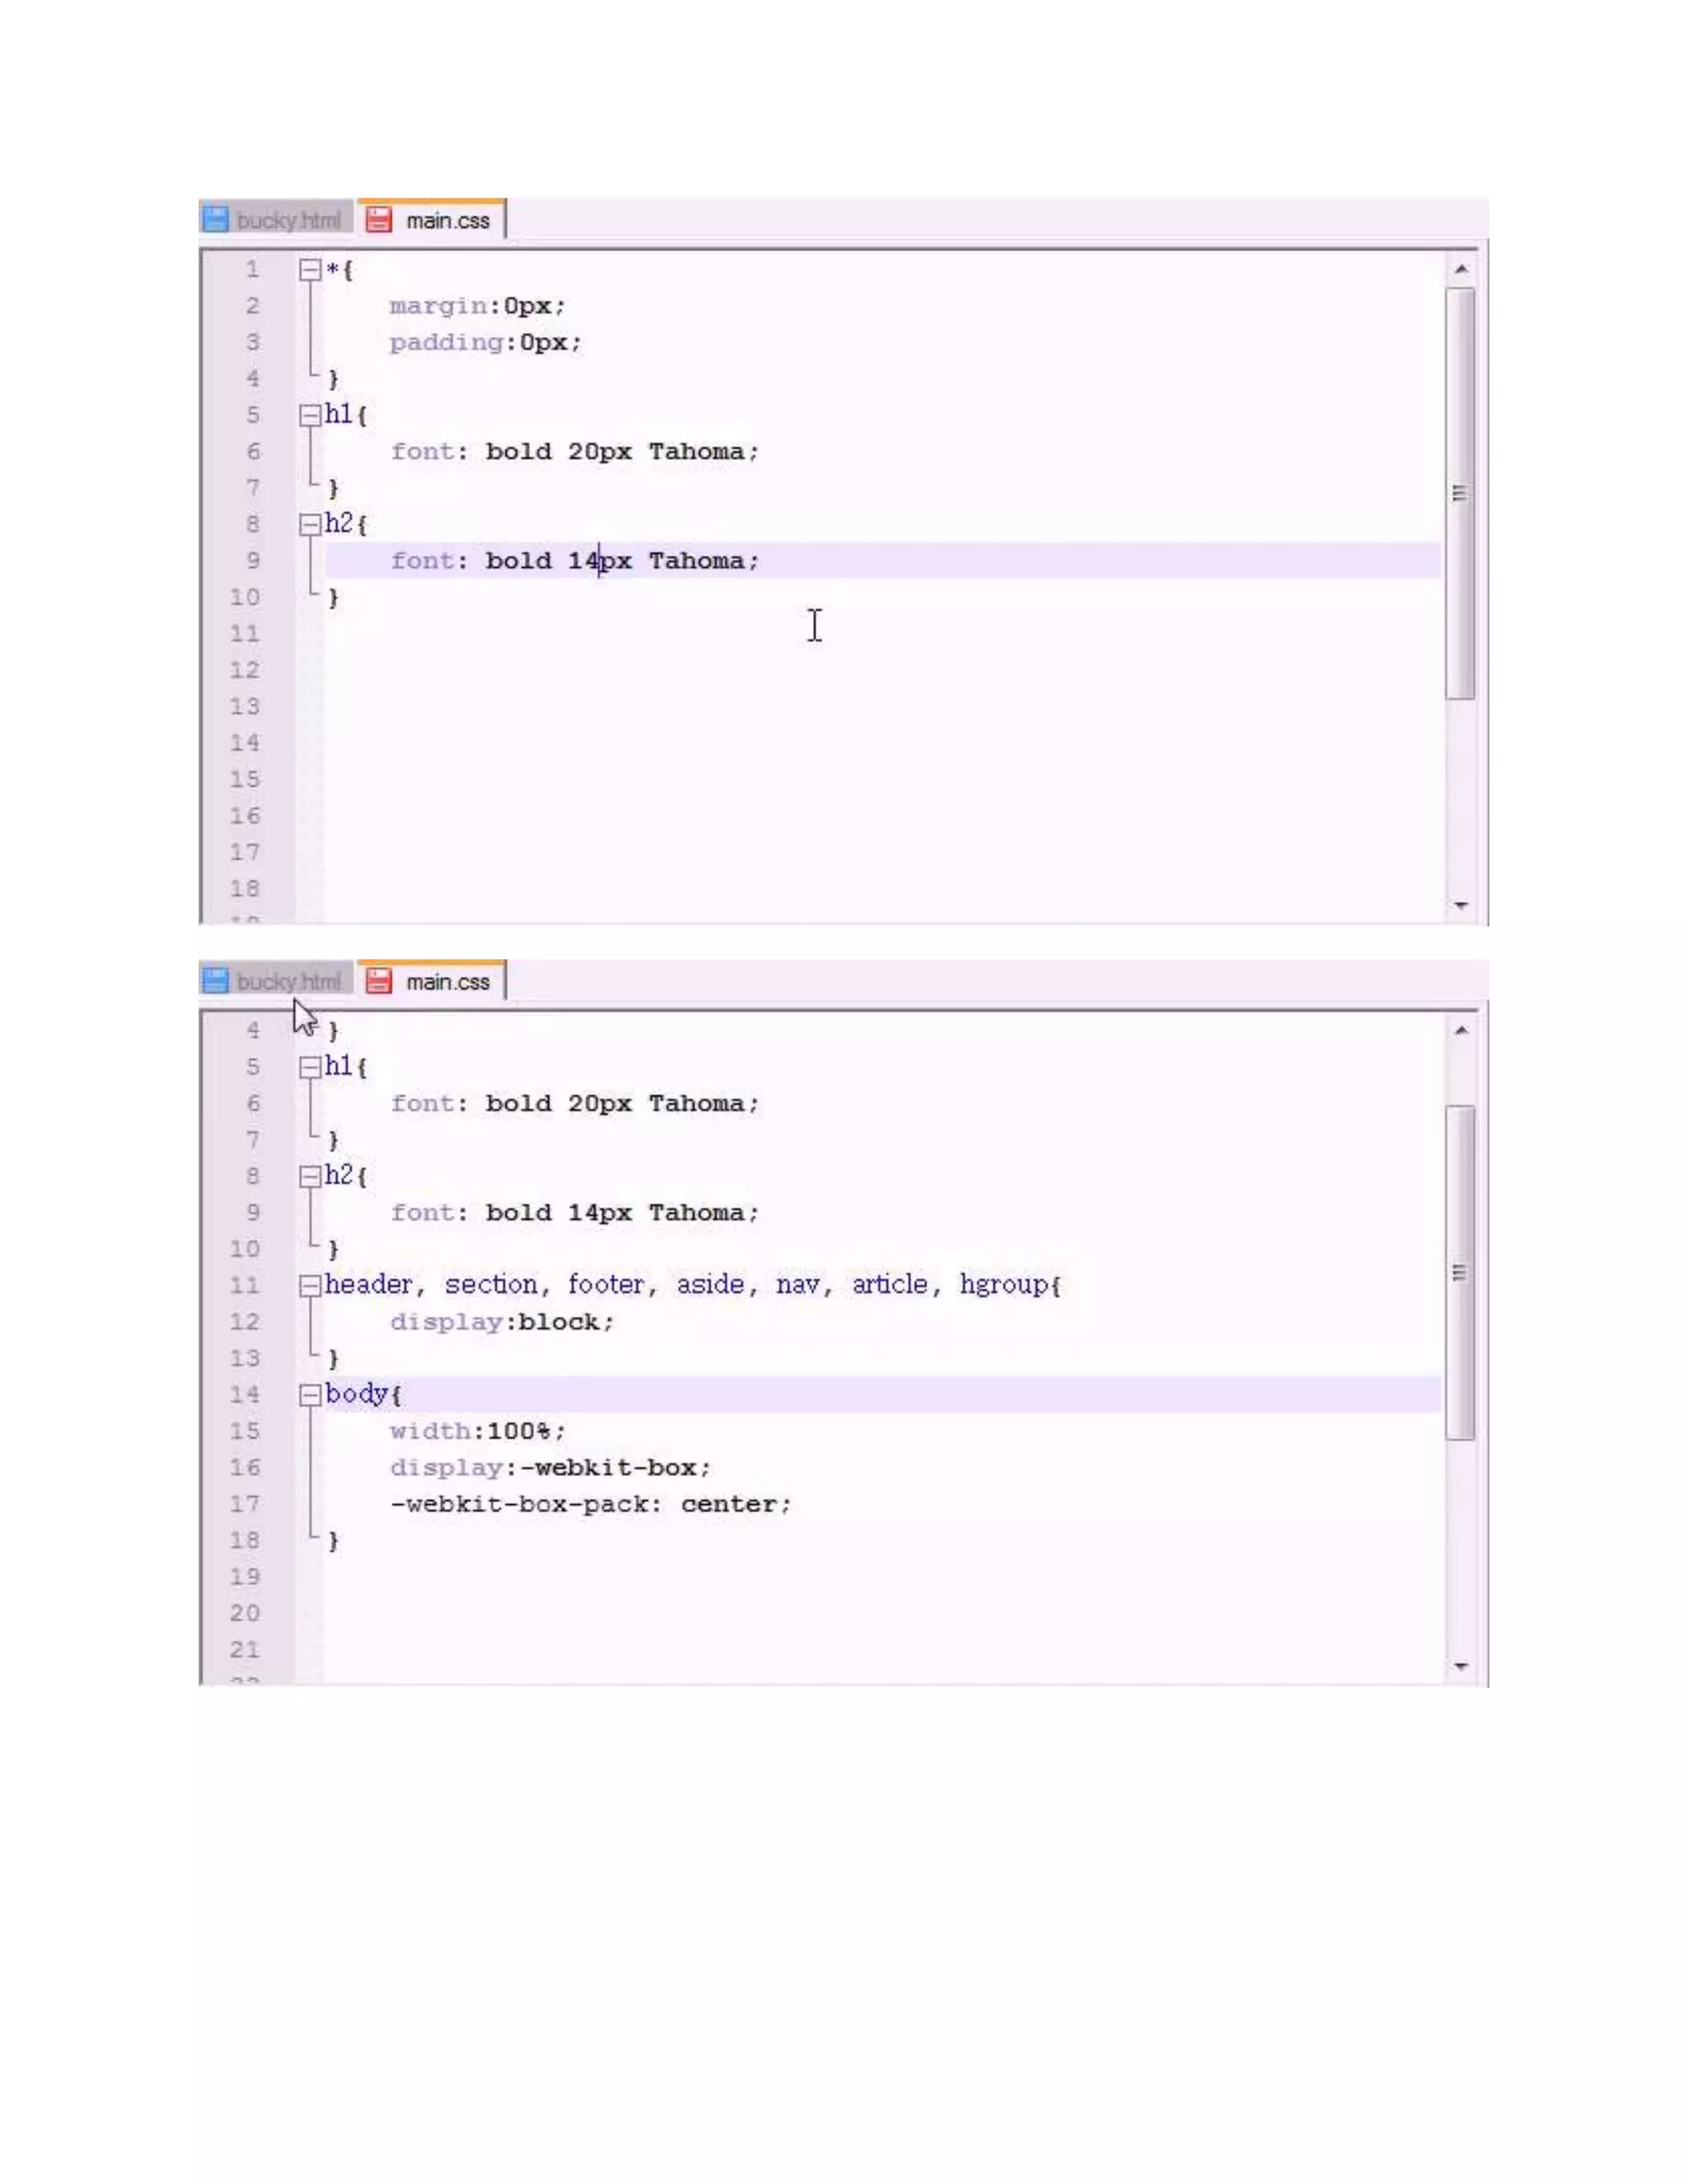Select main.css tab in the upper editor
Viewport: 1688px width, 2184px height.
[x=432, y=220]
